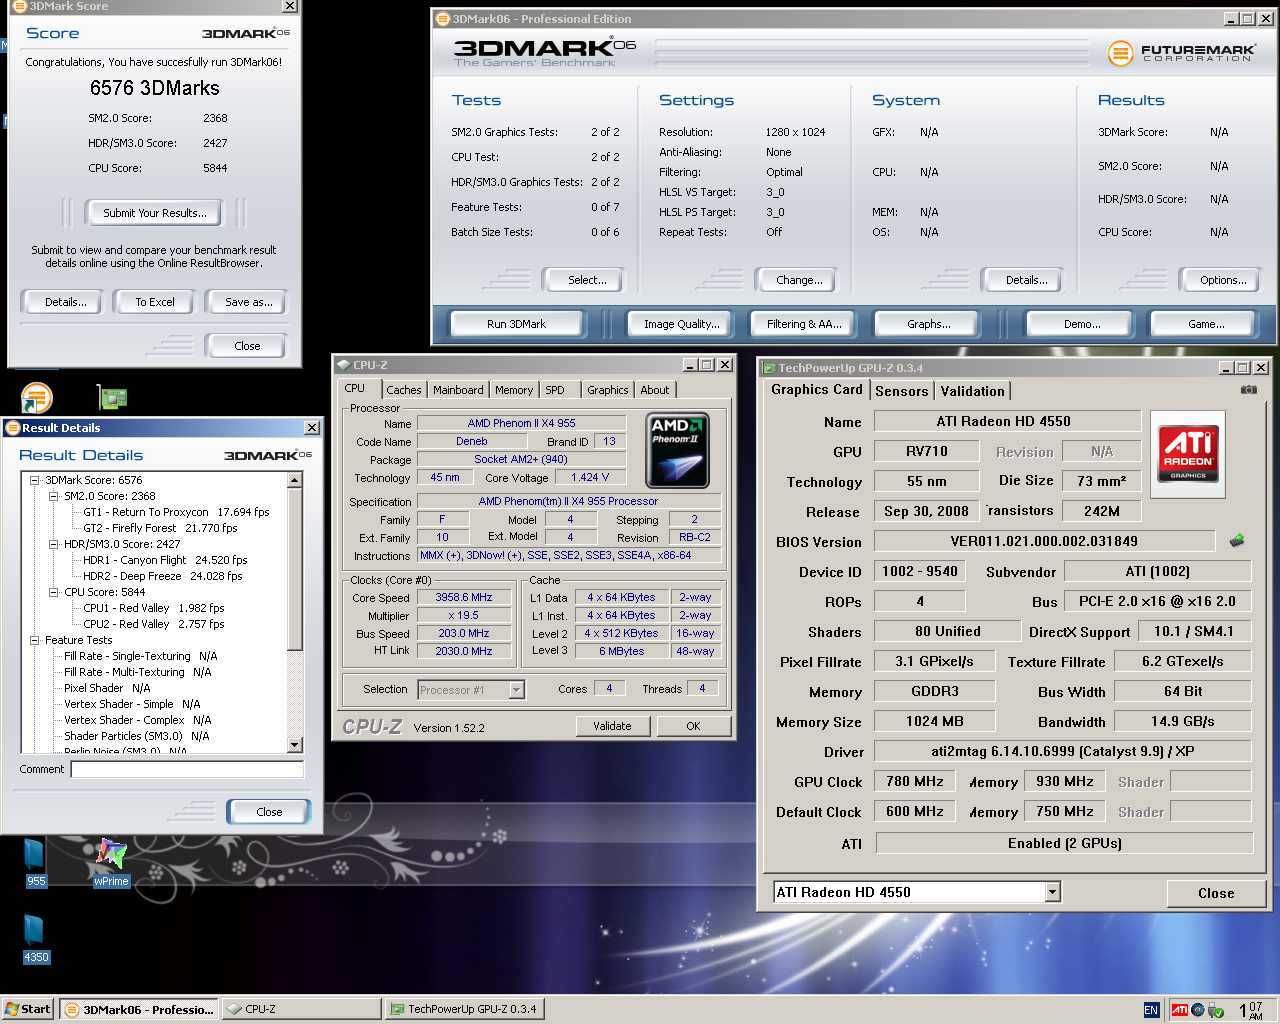Click Run 3DMark button

point(516,324)
